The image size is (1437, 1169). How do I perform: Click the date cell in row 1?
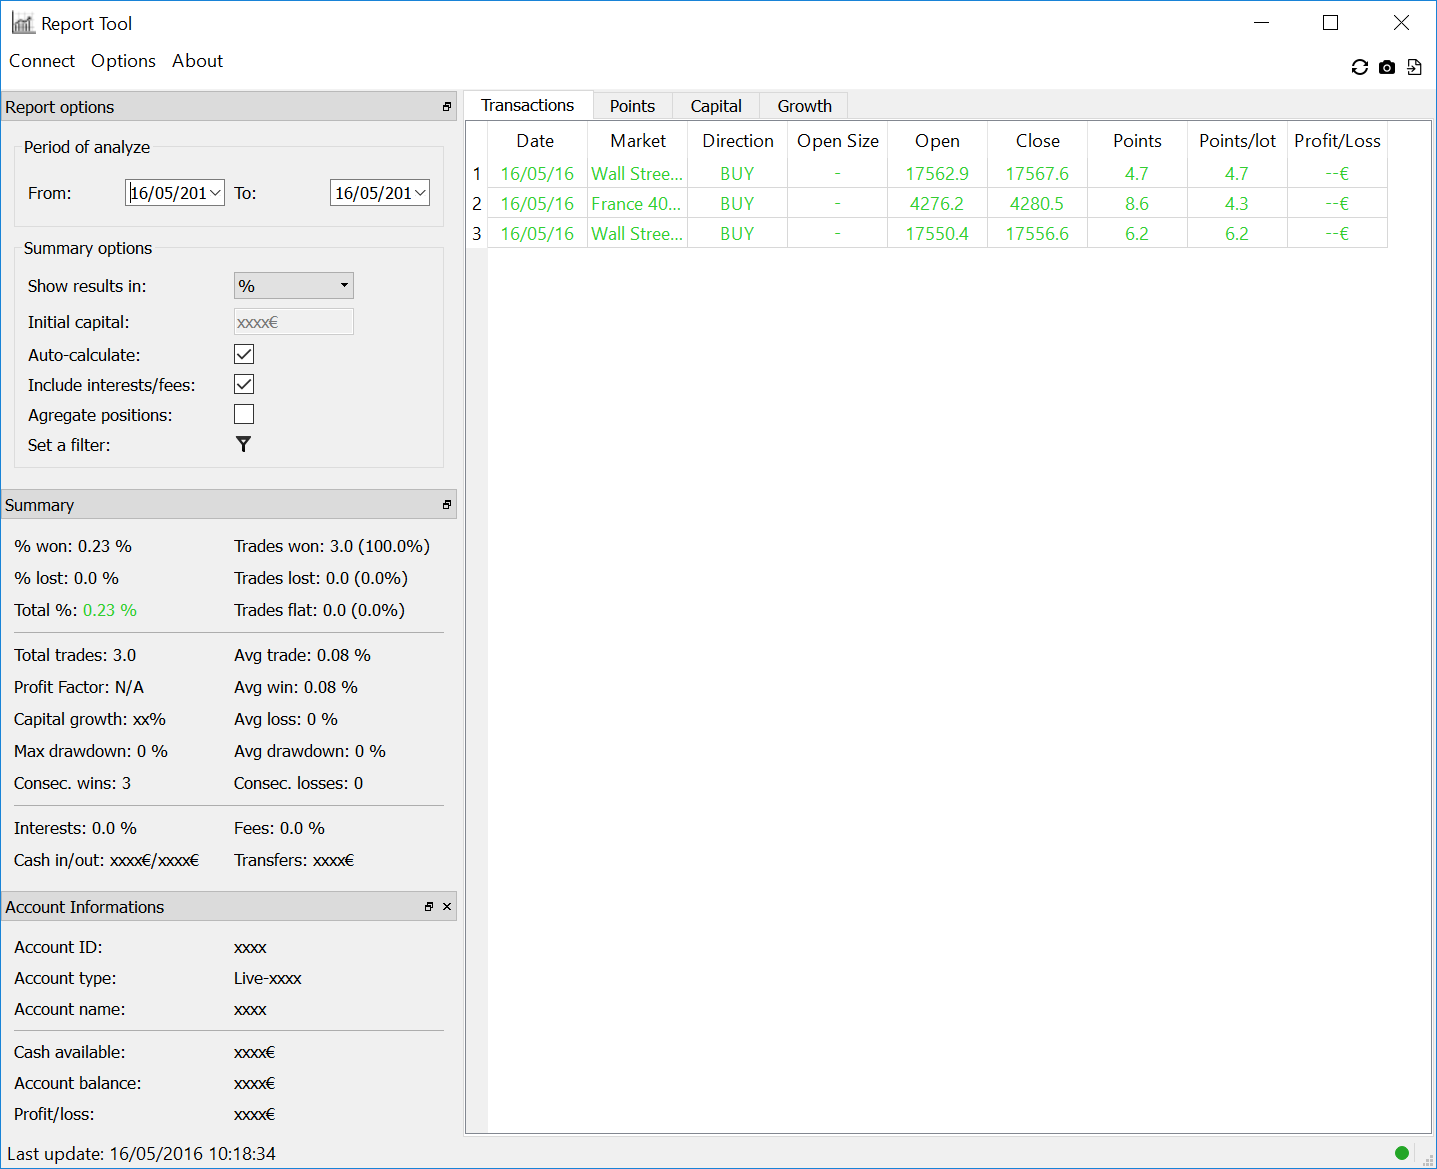click(537, 173)
